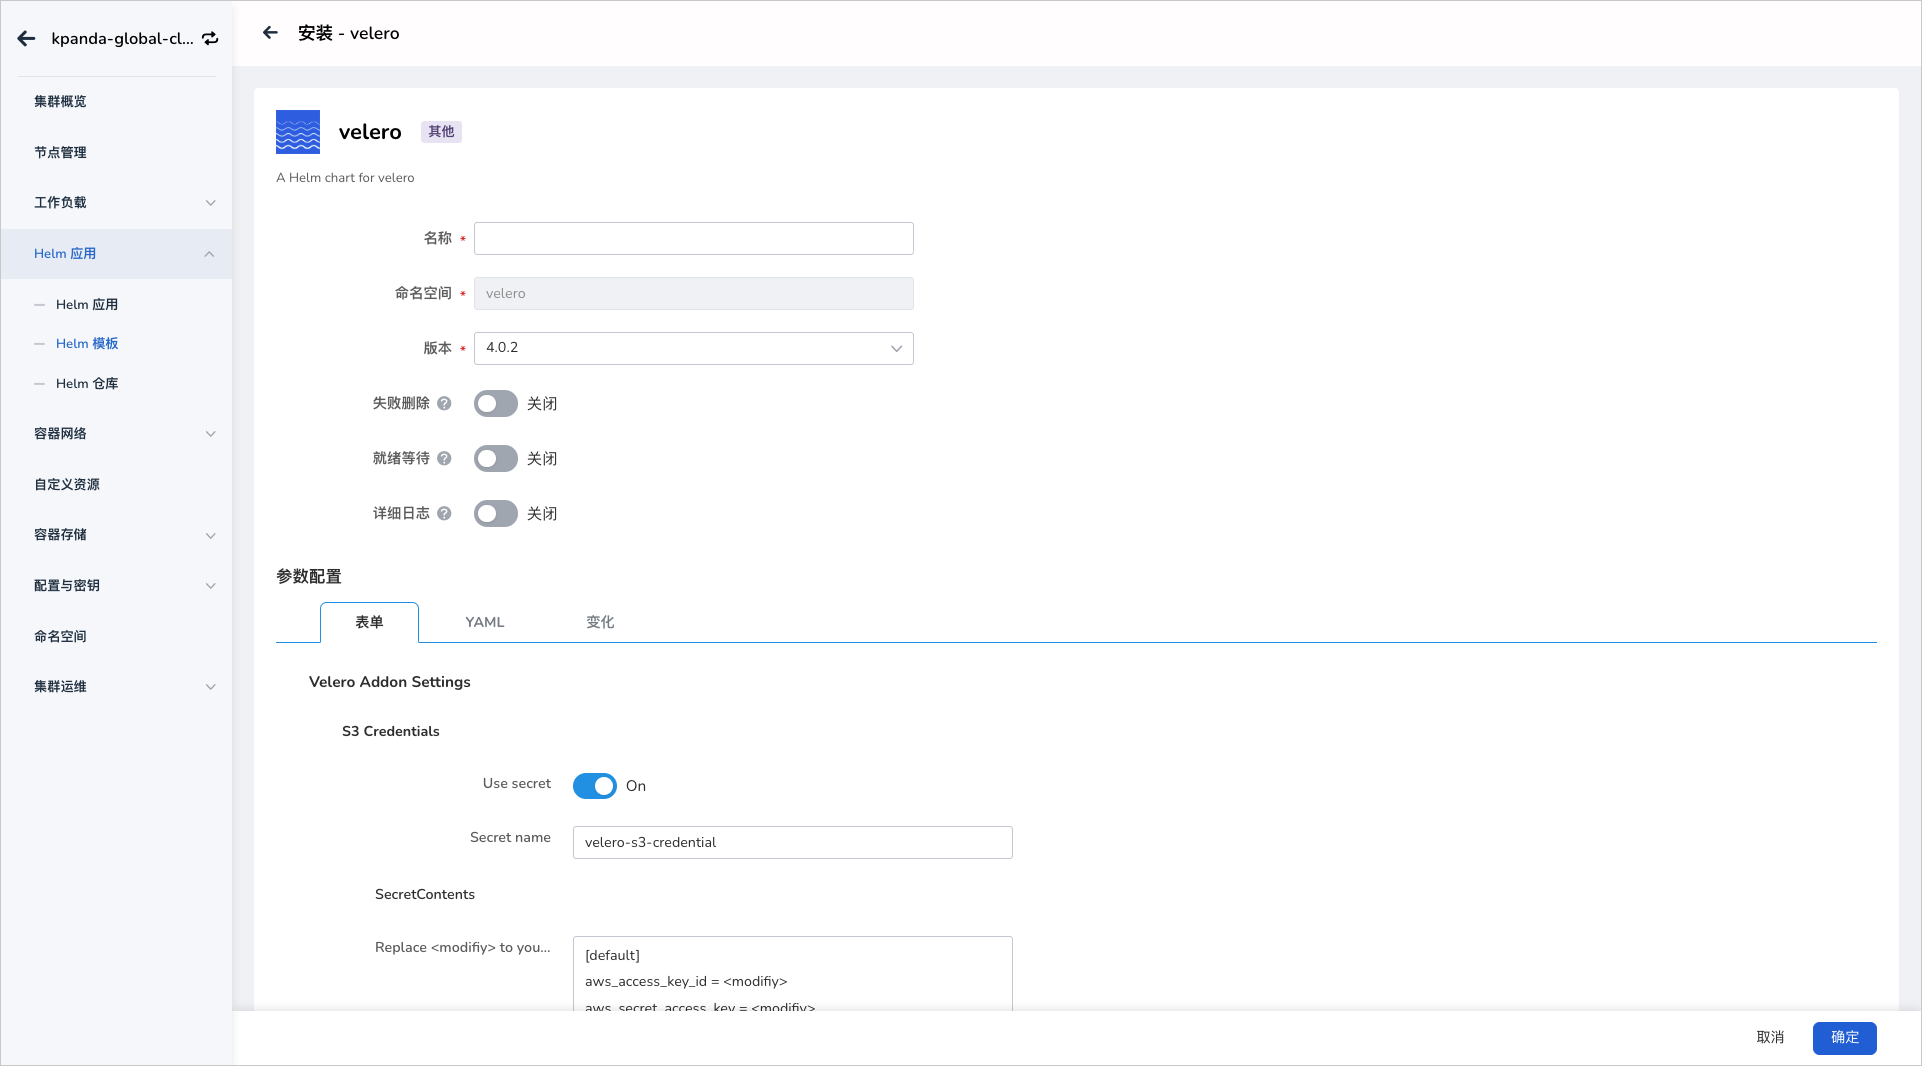Image resolution: width=1922 pixels, height=1066 pixels.
Task: Show help for 就绪等待
Action: (444, 458)
